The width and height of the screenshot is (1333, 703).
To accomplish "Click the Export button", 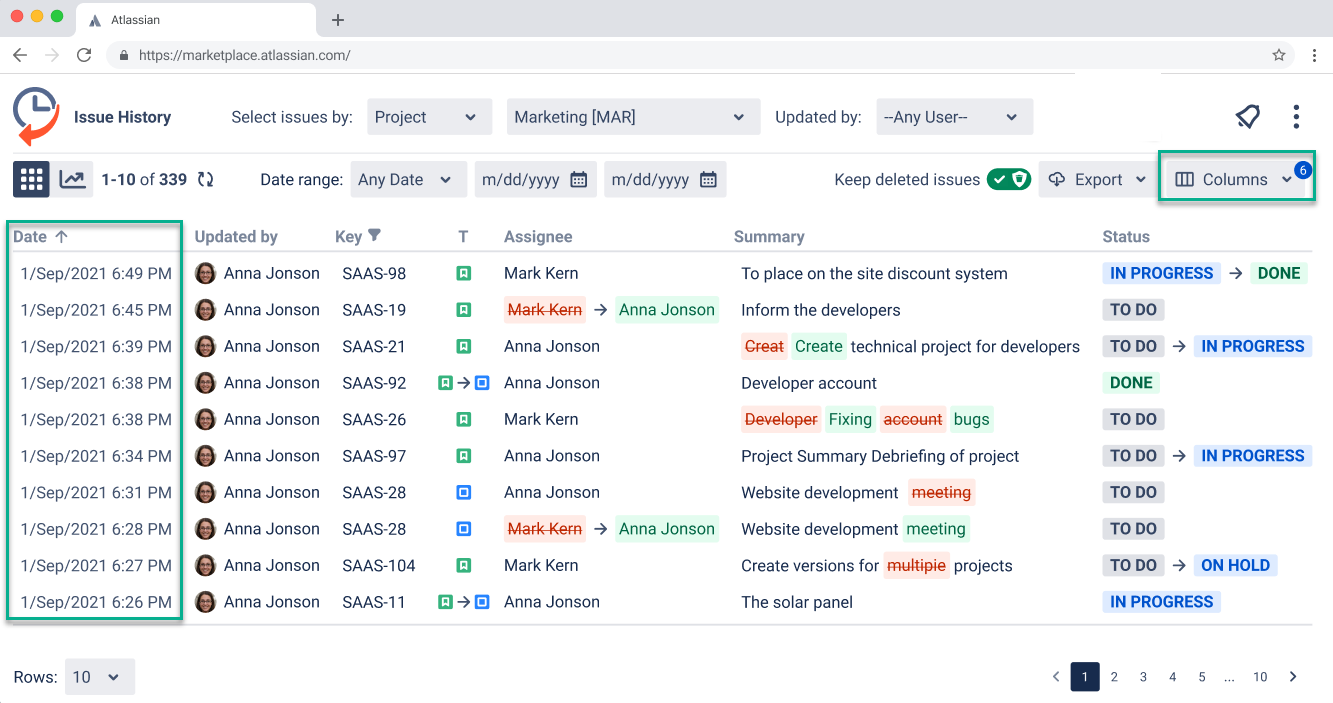I will 1097,180.
